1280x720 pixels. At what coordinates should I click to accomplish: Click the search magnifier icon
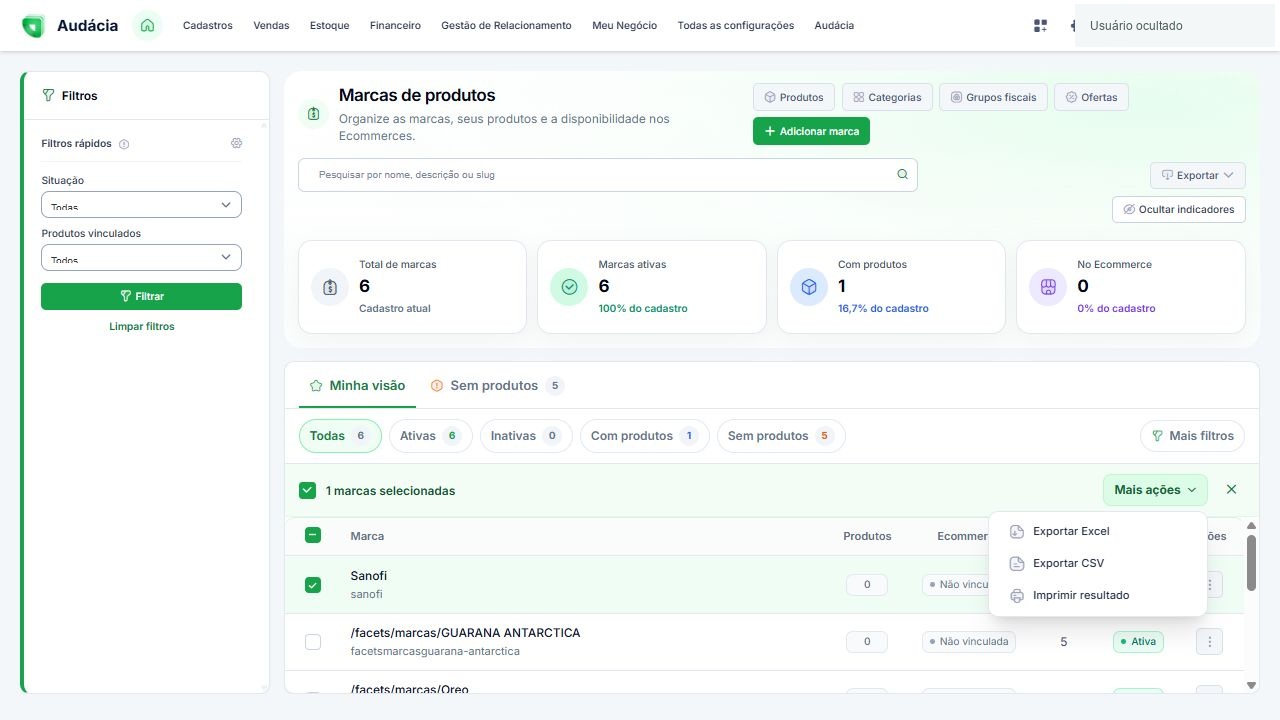tap(902, 174)
